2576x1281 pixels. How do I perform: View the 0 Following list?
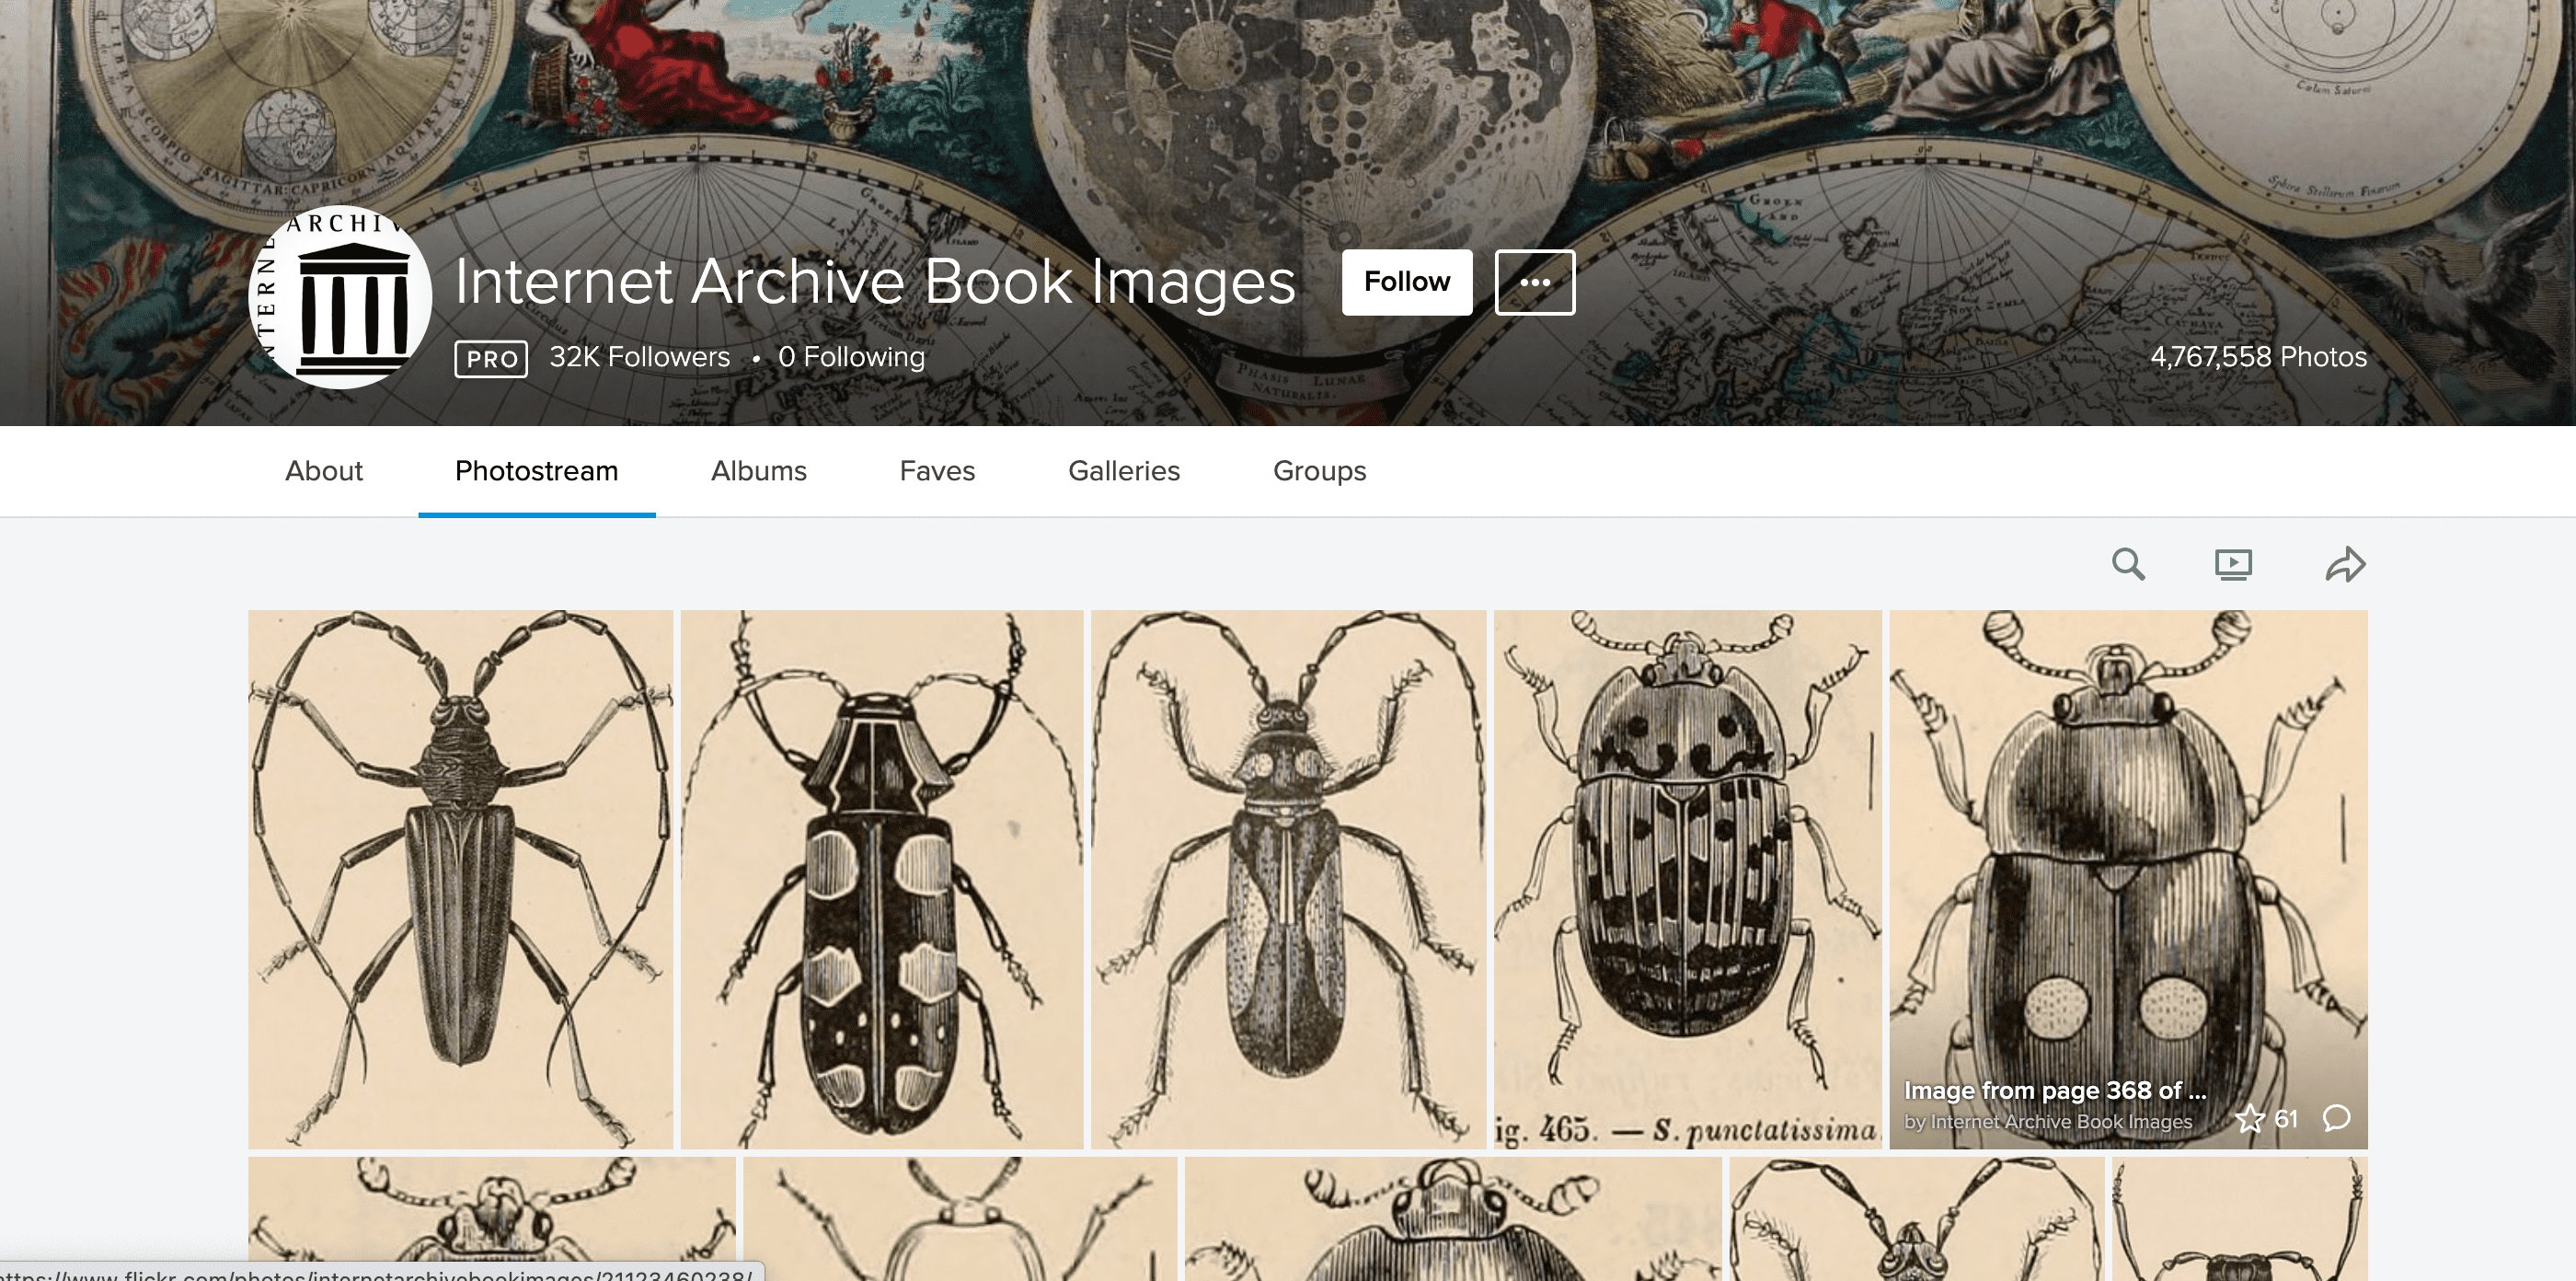[852, 357]
